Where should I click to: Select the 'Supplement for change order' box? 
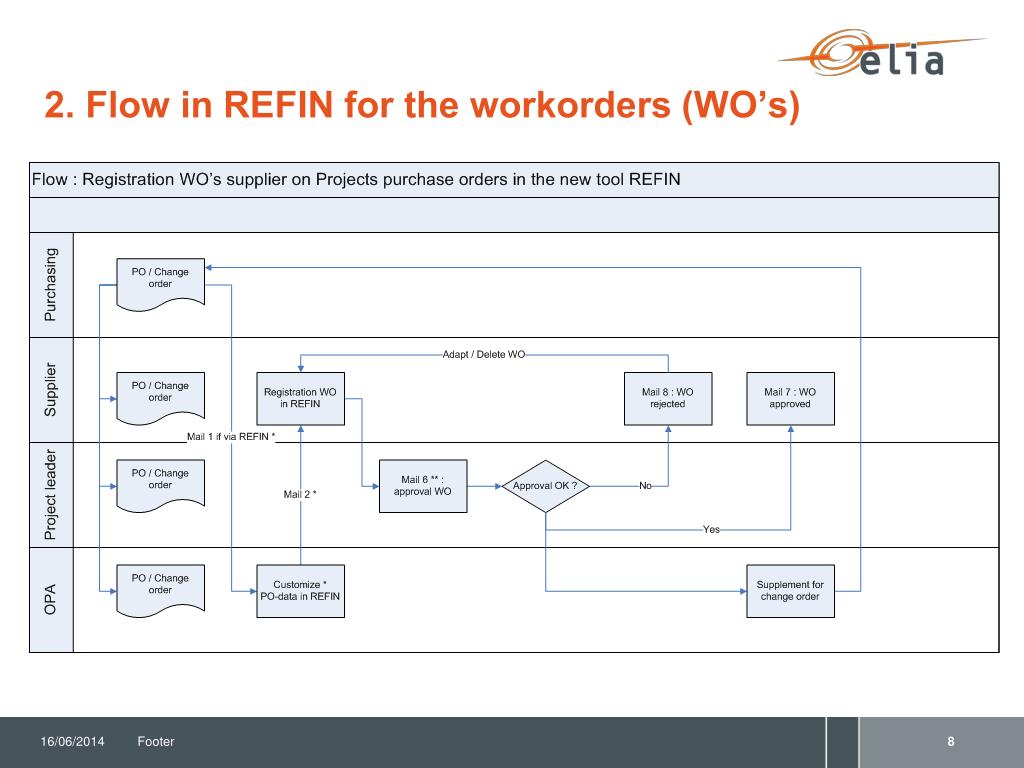[x=790, y=591]
